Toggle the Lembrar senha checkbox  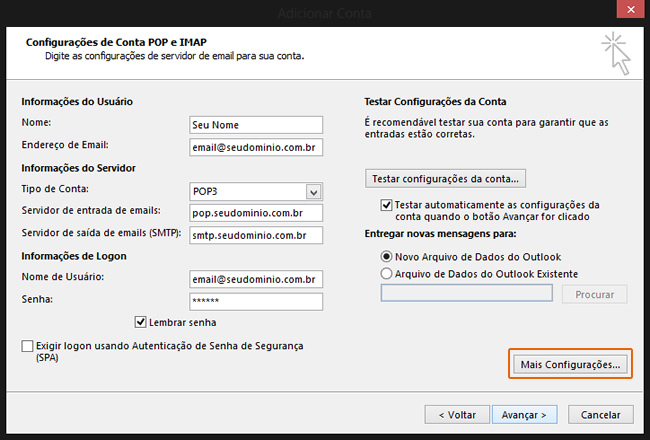tap(141, 322)
